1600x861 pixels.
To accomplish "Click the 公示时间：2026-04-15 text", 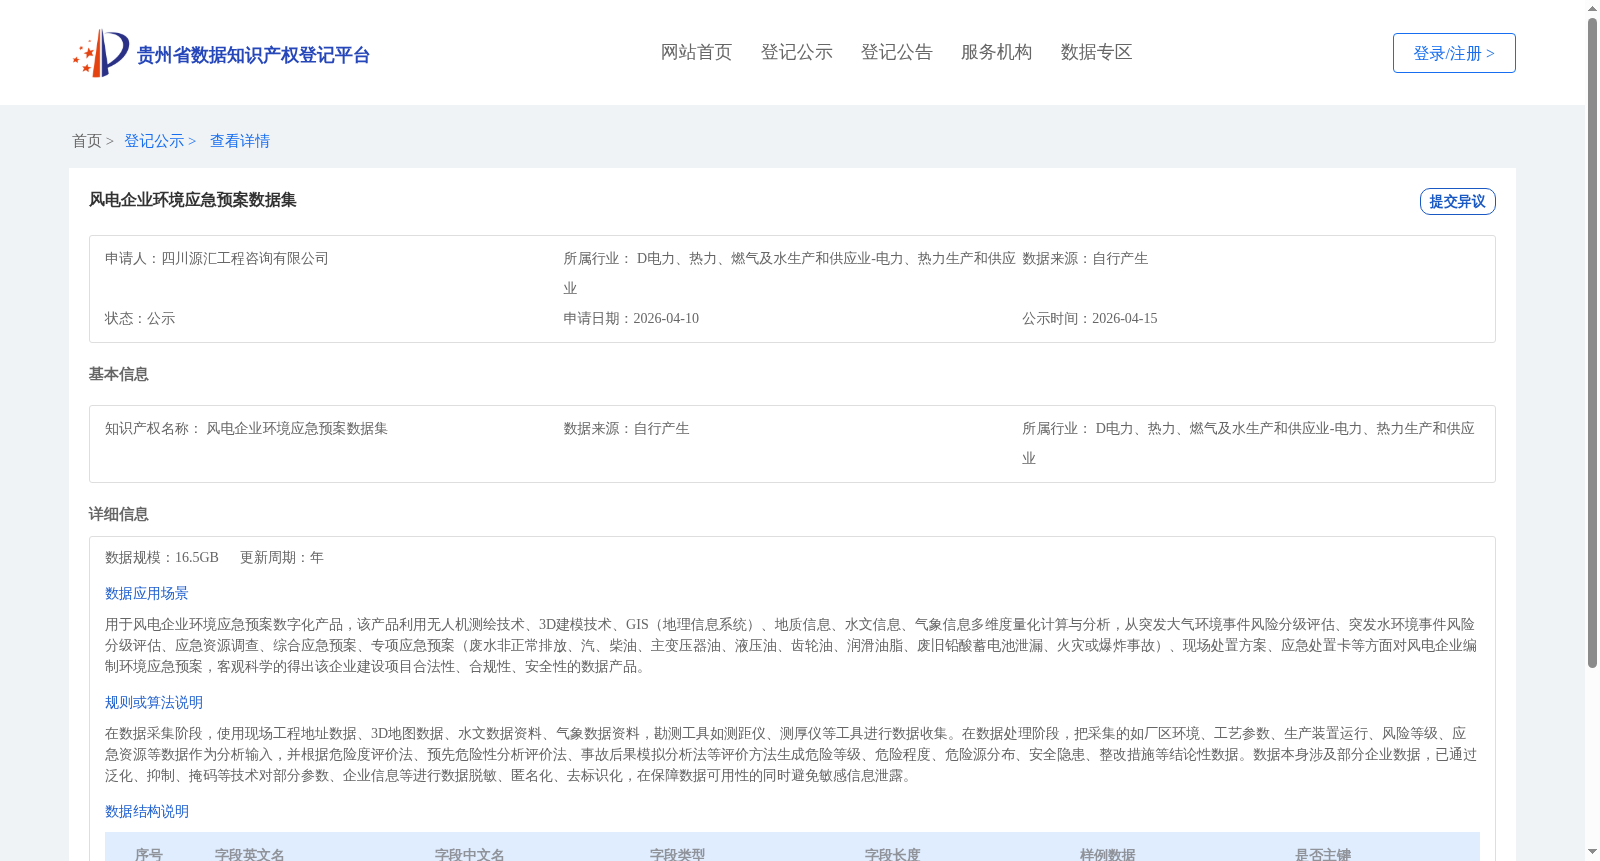I will pos(1090,318).
